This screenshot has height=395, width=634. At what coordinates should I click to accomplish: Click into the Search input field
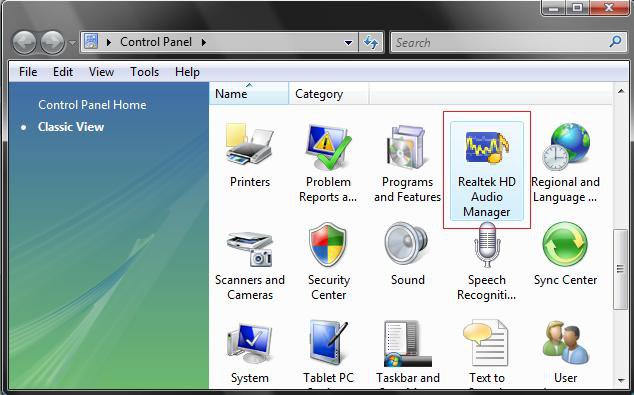point(500,42)
